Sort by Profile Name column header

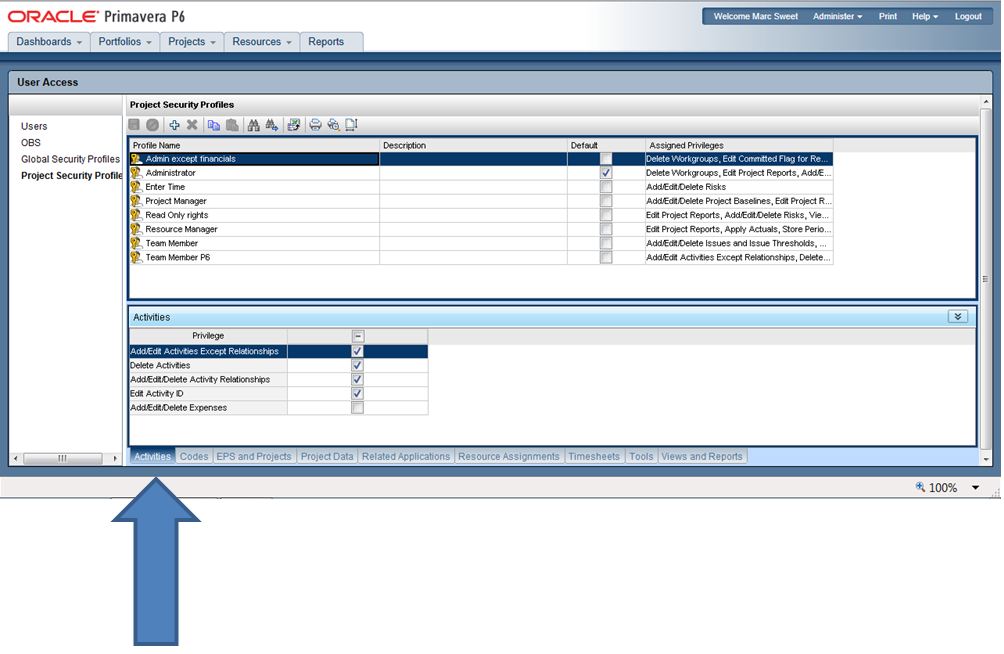(x=255, y=145)
